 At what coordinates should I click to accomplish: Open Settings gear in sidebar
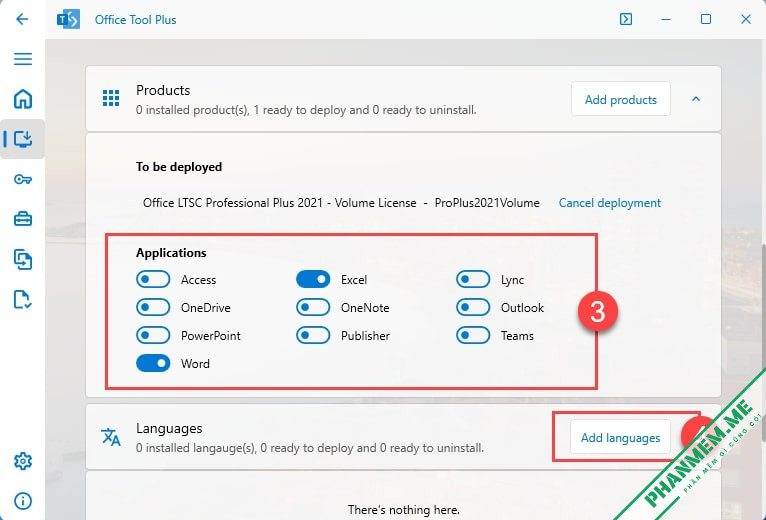tap(23, 460)
